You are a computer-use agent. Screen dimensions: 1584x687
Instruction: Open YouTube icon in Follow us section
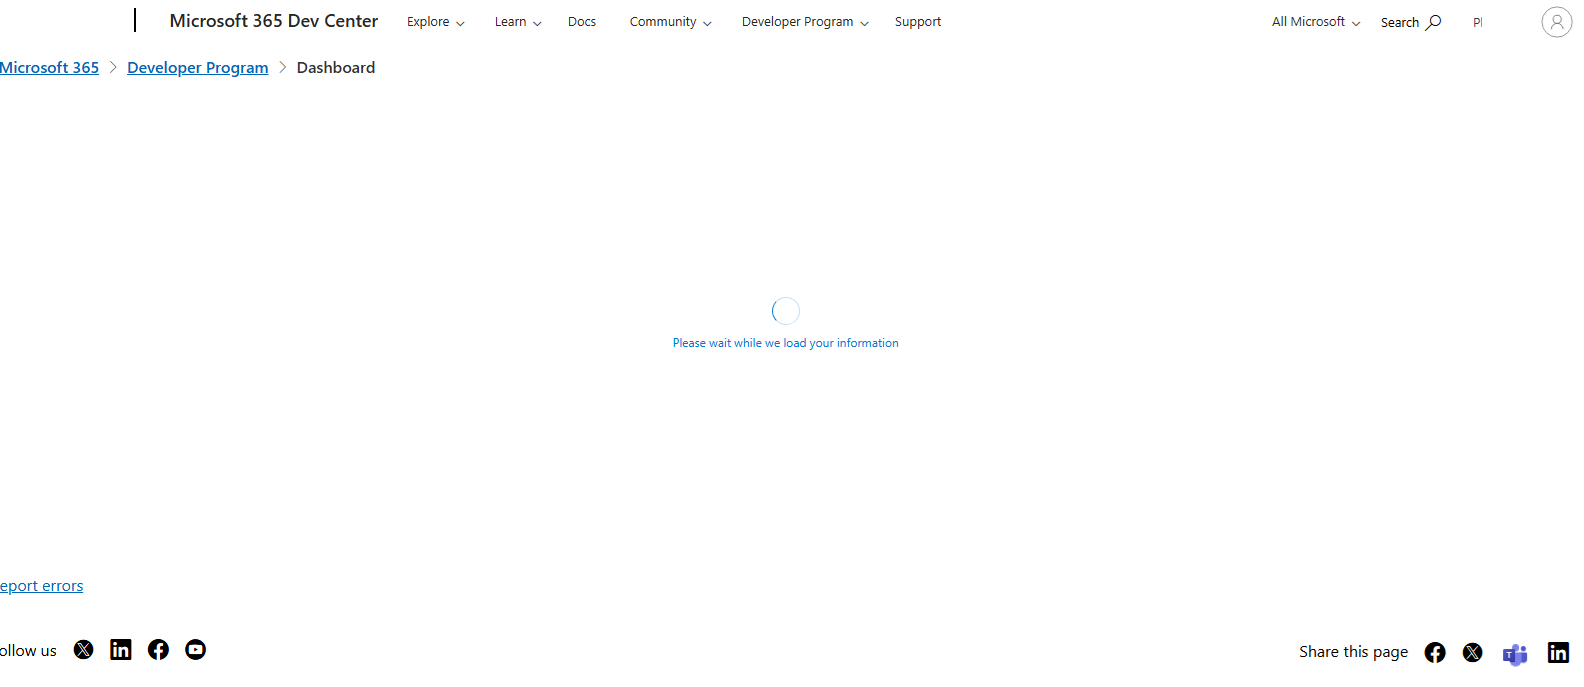pyautogui.click(x=196, y=650)
